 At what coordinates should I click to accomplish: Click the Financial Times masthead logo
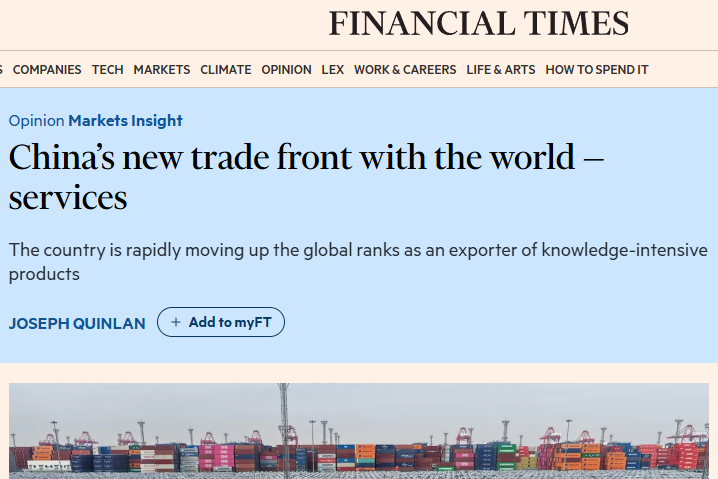pos(478,23)
